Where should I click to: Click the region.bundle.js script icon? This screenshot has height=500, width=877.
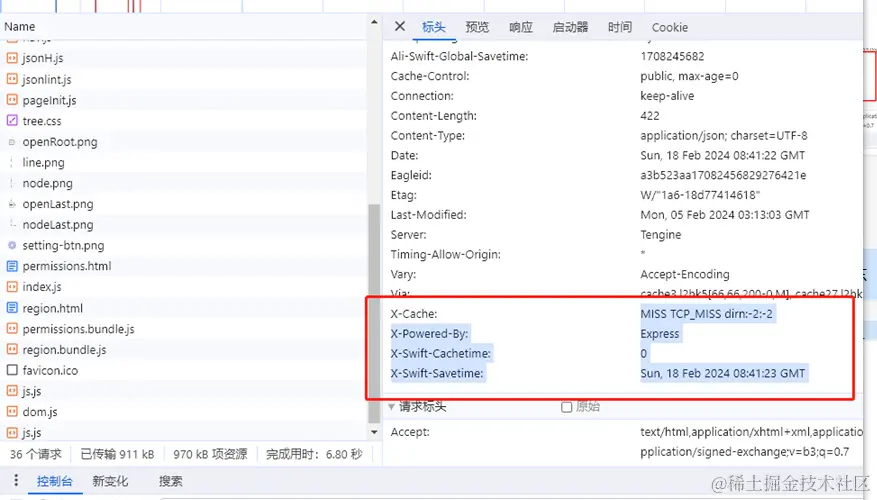pyautogui.click(x=12, y=349)
